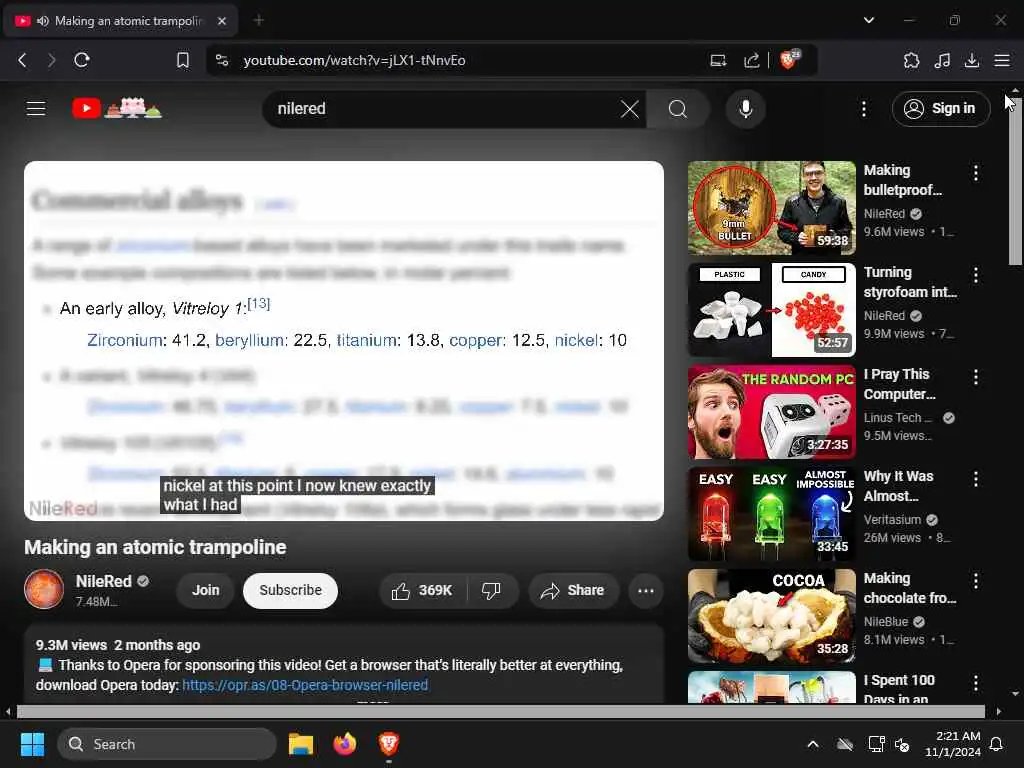Clear the search text with the X

click(x=630, y=109)
